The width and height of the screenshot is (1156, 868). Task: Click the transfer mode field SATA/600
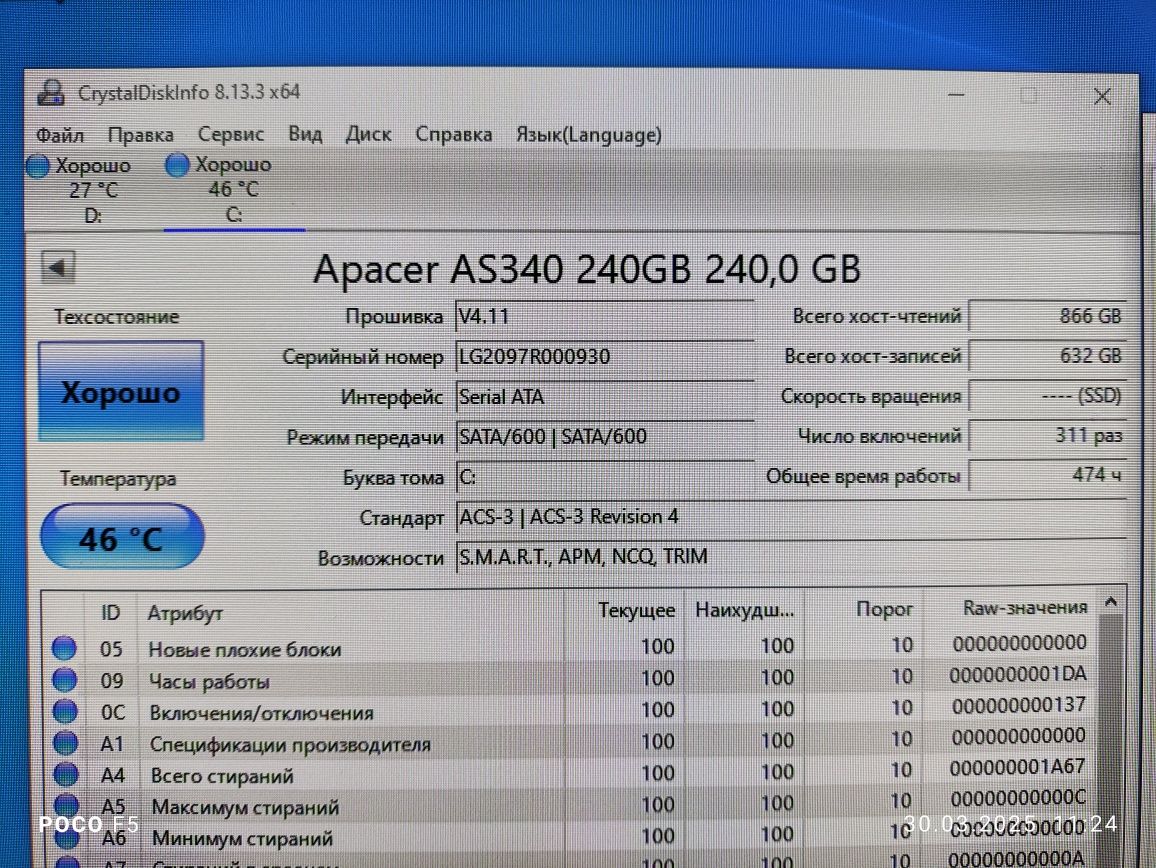605,437
